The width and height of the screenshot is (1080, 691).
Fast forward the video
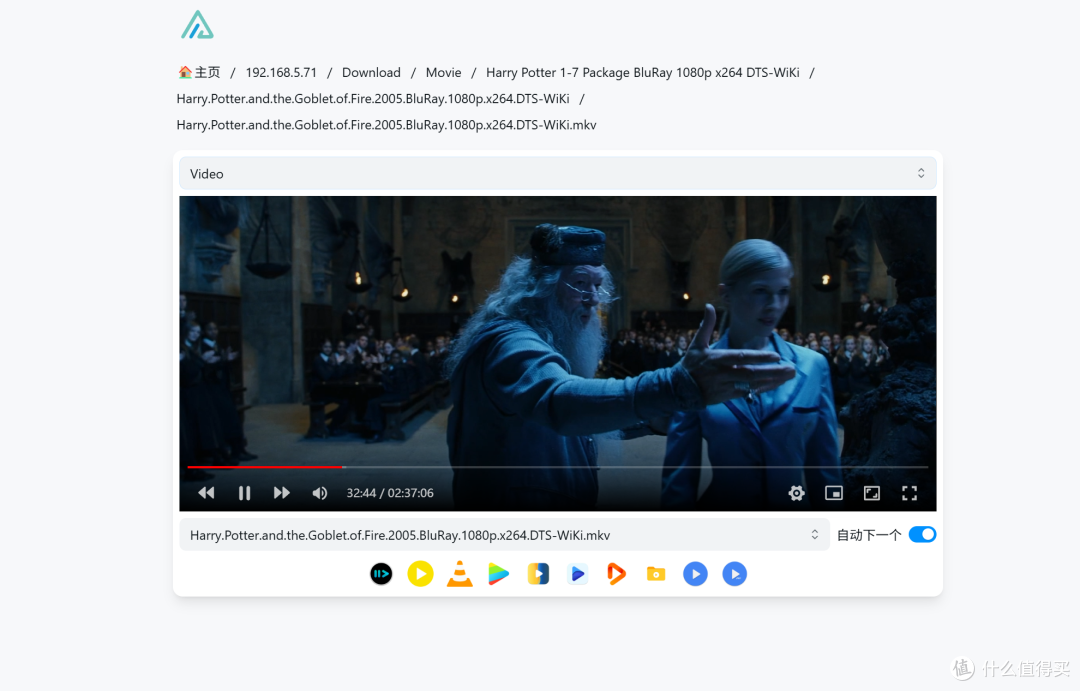click(x=282, y=493)
